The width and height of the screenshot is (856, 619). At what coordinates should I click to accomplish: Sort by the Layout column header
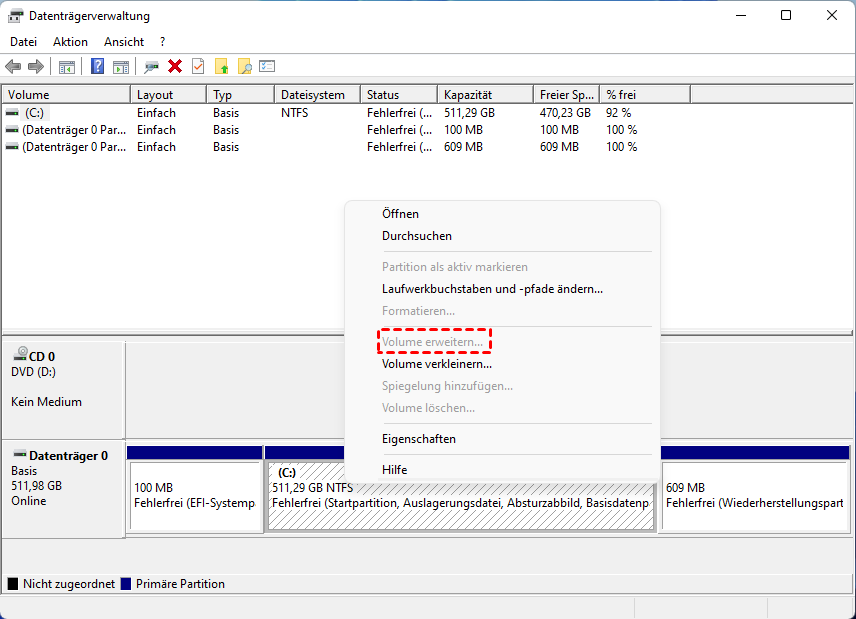pyautogui.click(x=169, y=95)
